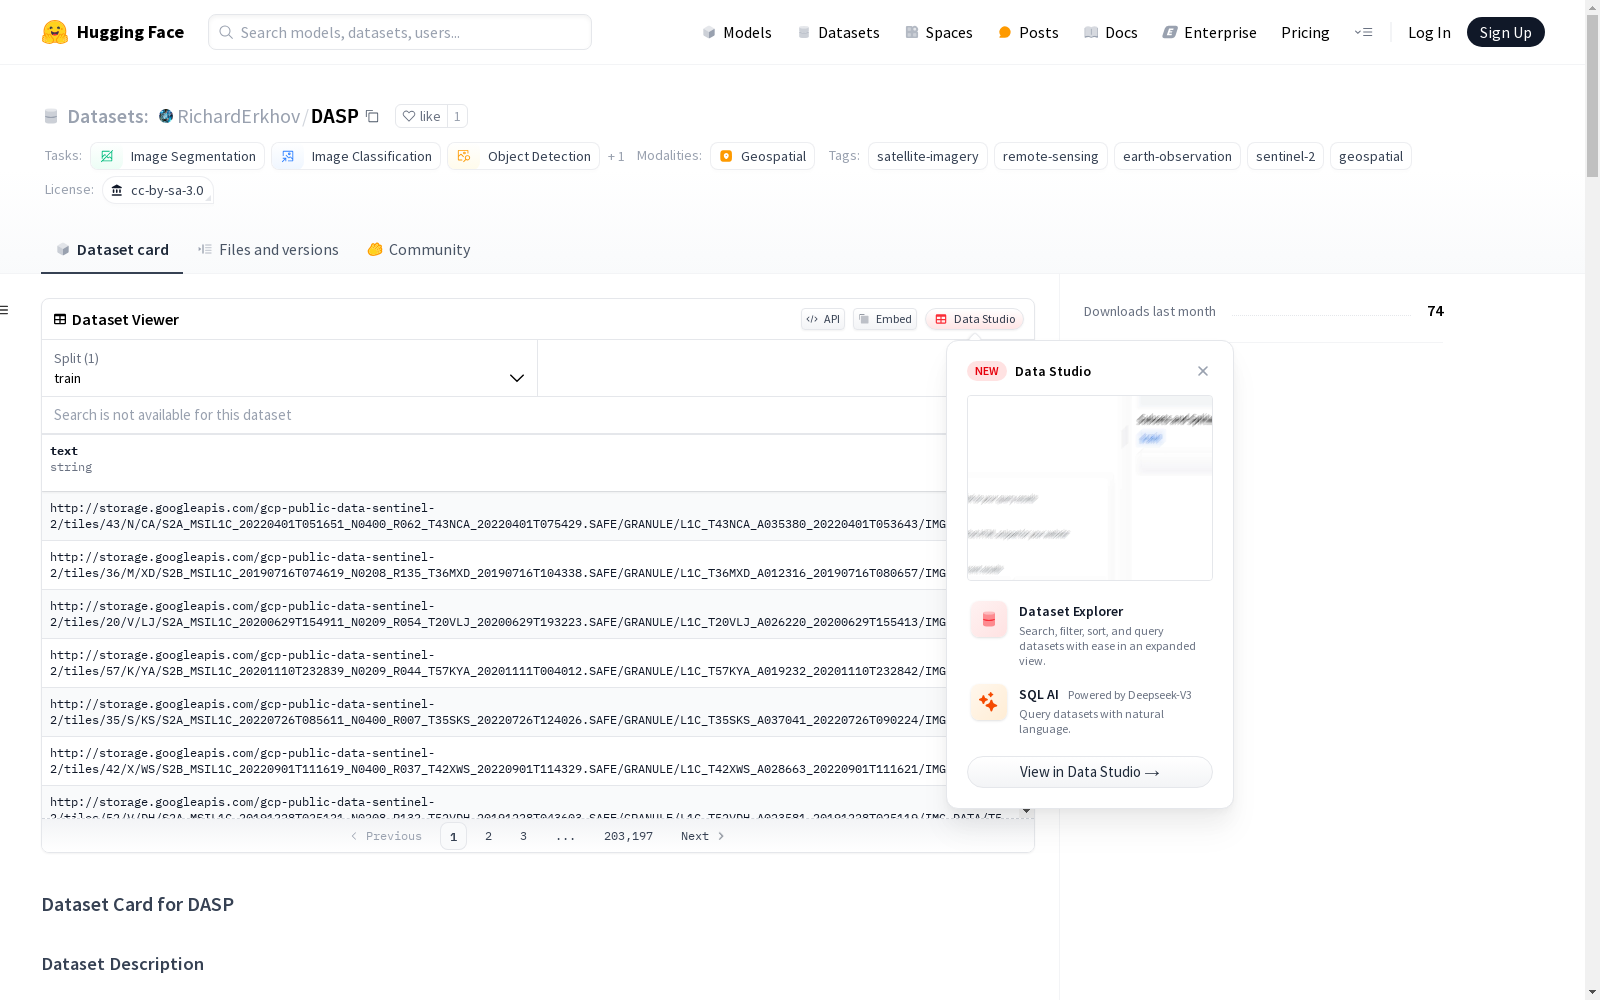
Task: Select the Image Segmentation task tag
Action: [178, 156]
